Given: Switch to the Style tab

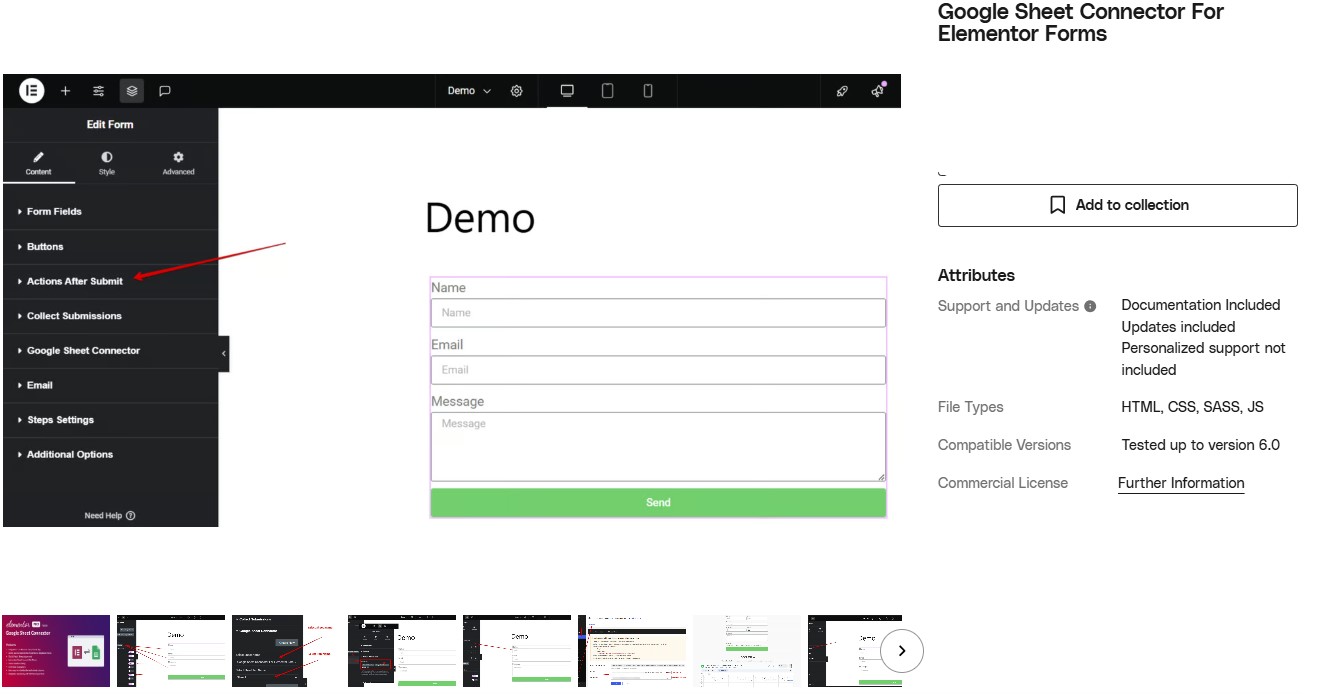Looking at the screenshot, I should click(x=107, y=163).
